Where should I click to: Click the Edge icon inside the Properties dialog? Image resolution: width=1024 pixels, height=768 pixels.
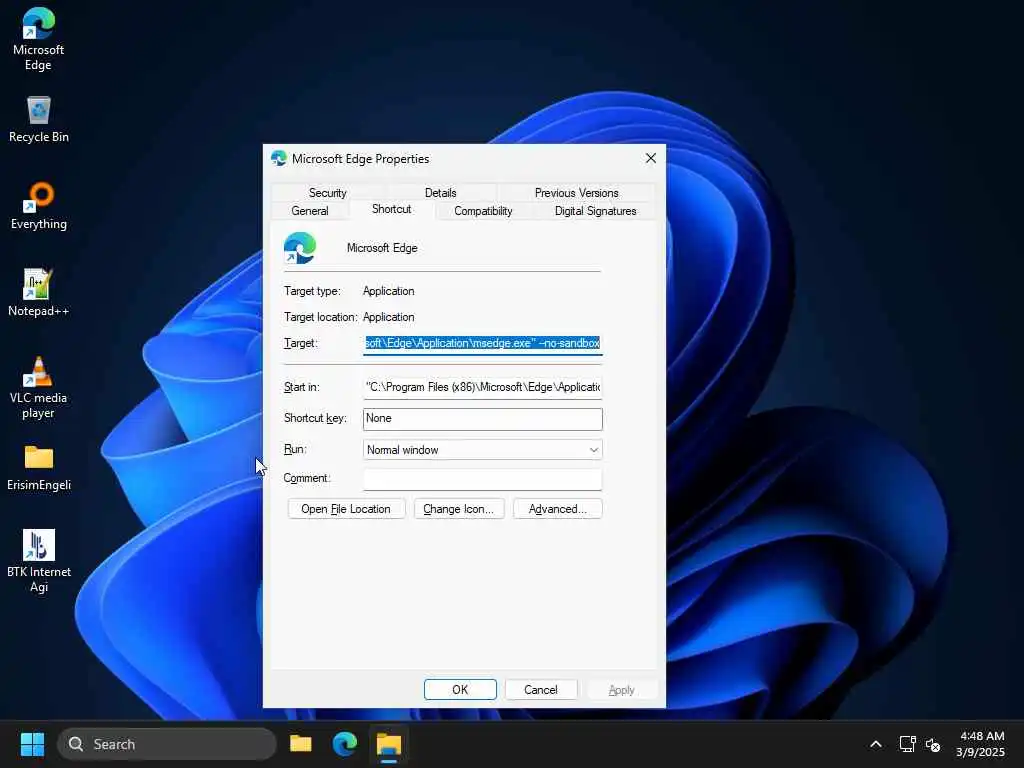(x=300, y=248)
